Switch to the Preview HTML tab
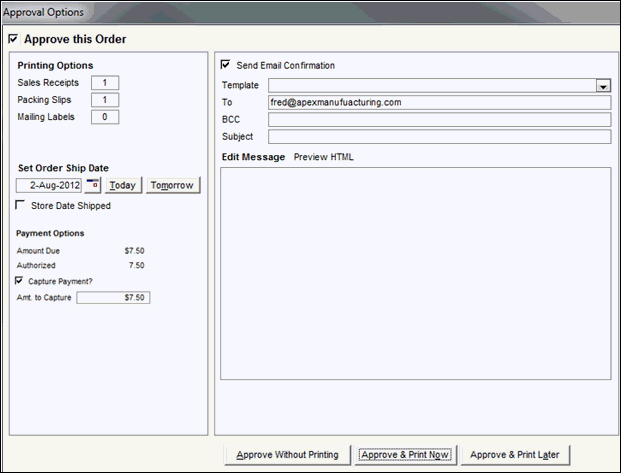621x473 pixels. tap(323, 157)
